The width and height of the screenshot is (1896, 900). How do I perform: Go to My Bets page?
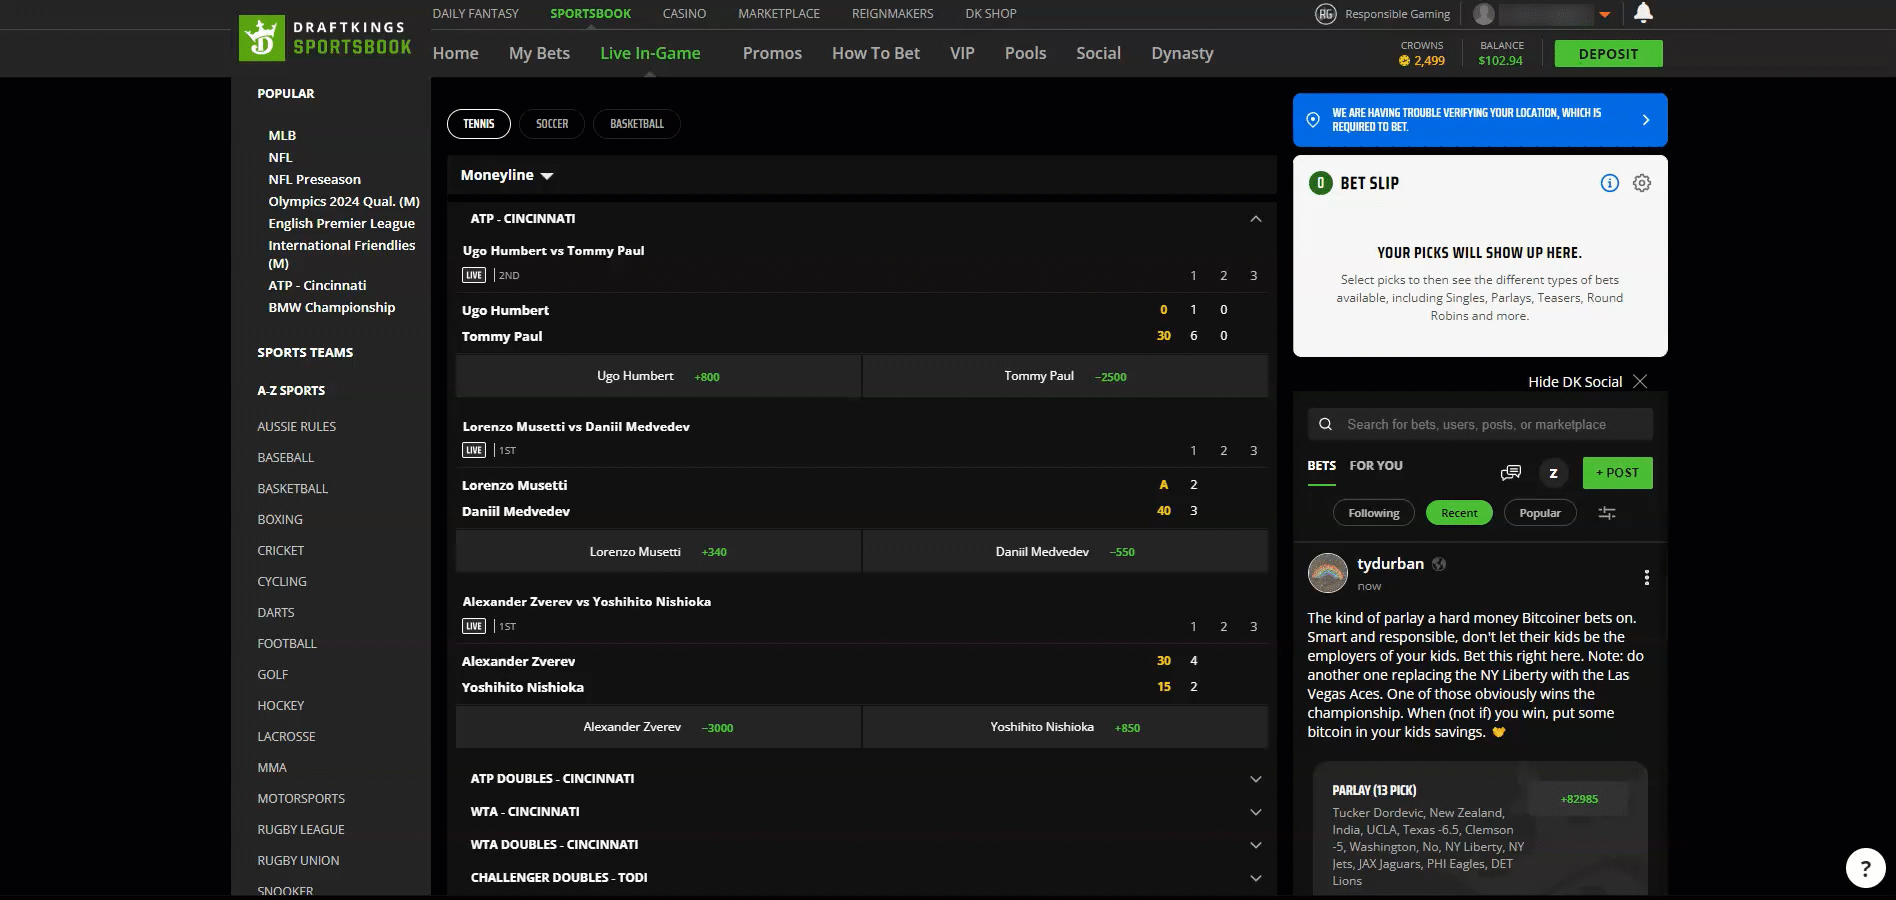coord(539,53)
